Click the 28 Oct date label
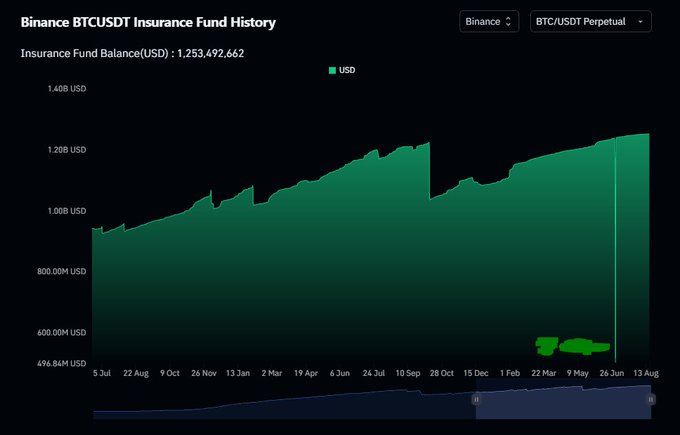Image resolution: width=680 pixels, height=435 pixels. (441, 373)
